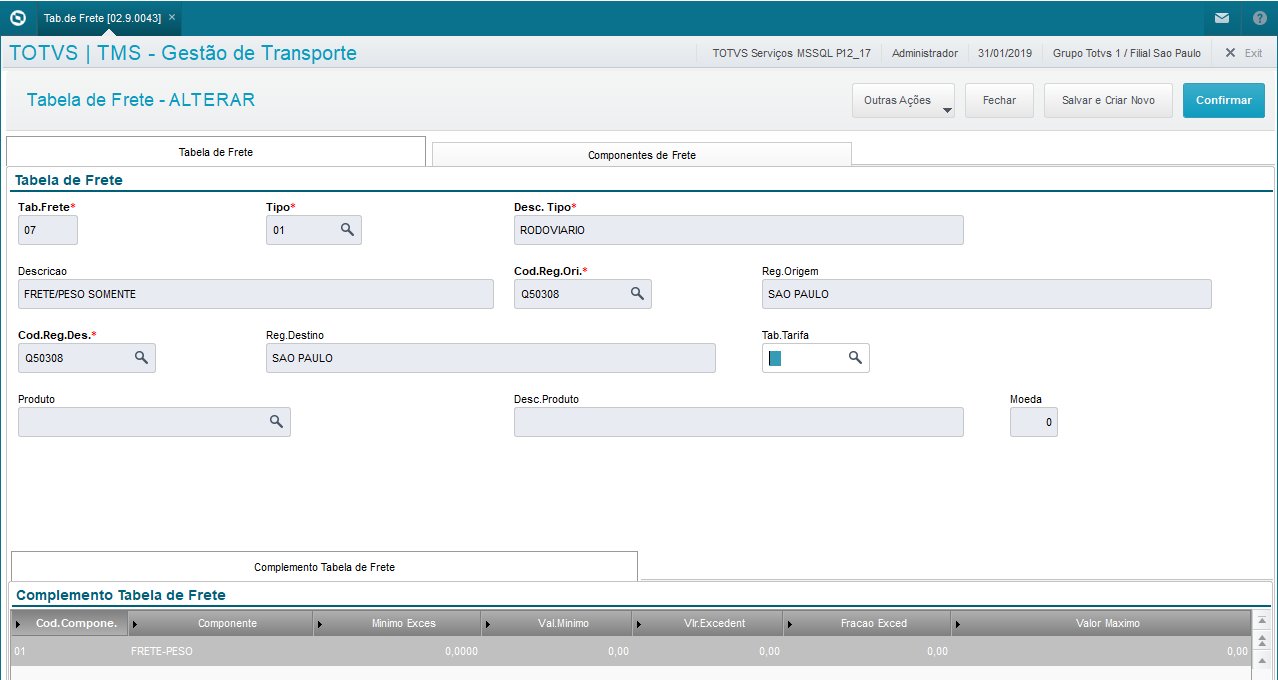Click the Produto input field
1278x680 pixels.
tap(154, 422)
